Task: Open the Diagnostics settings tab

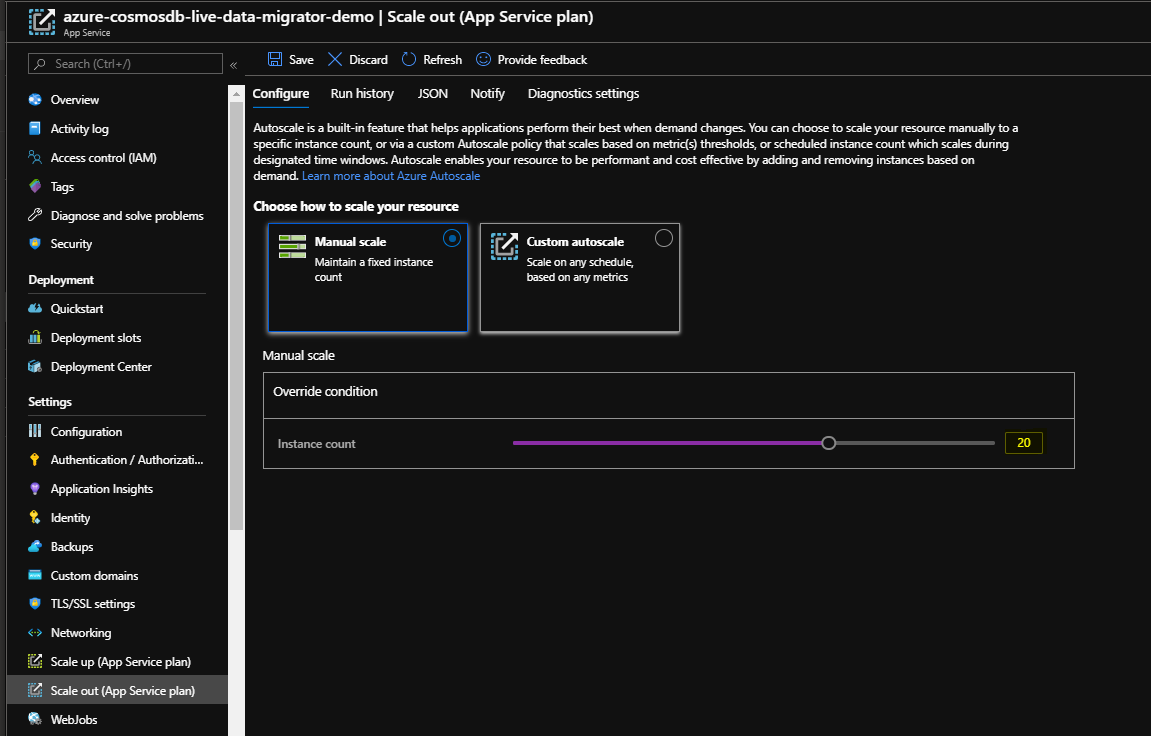Action: 583,94
